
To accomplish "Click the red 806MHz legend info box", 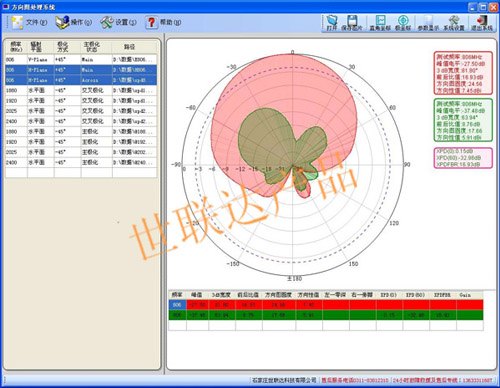I will coord(463,73).
